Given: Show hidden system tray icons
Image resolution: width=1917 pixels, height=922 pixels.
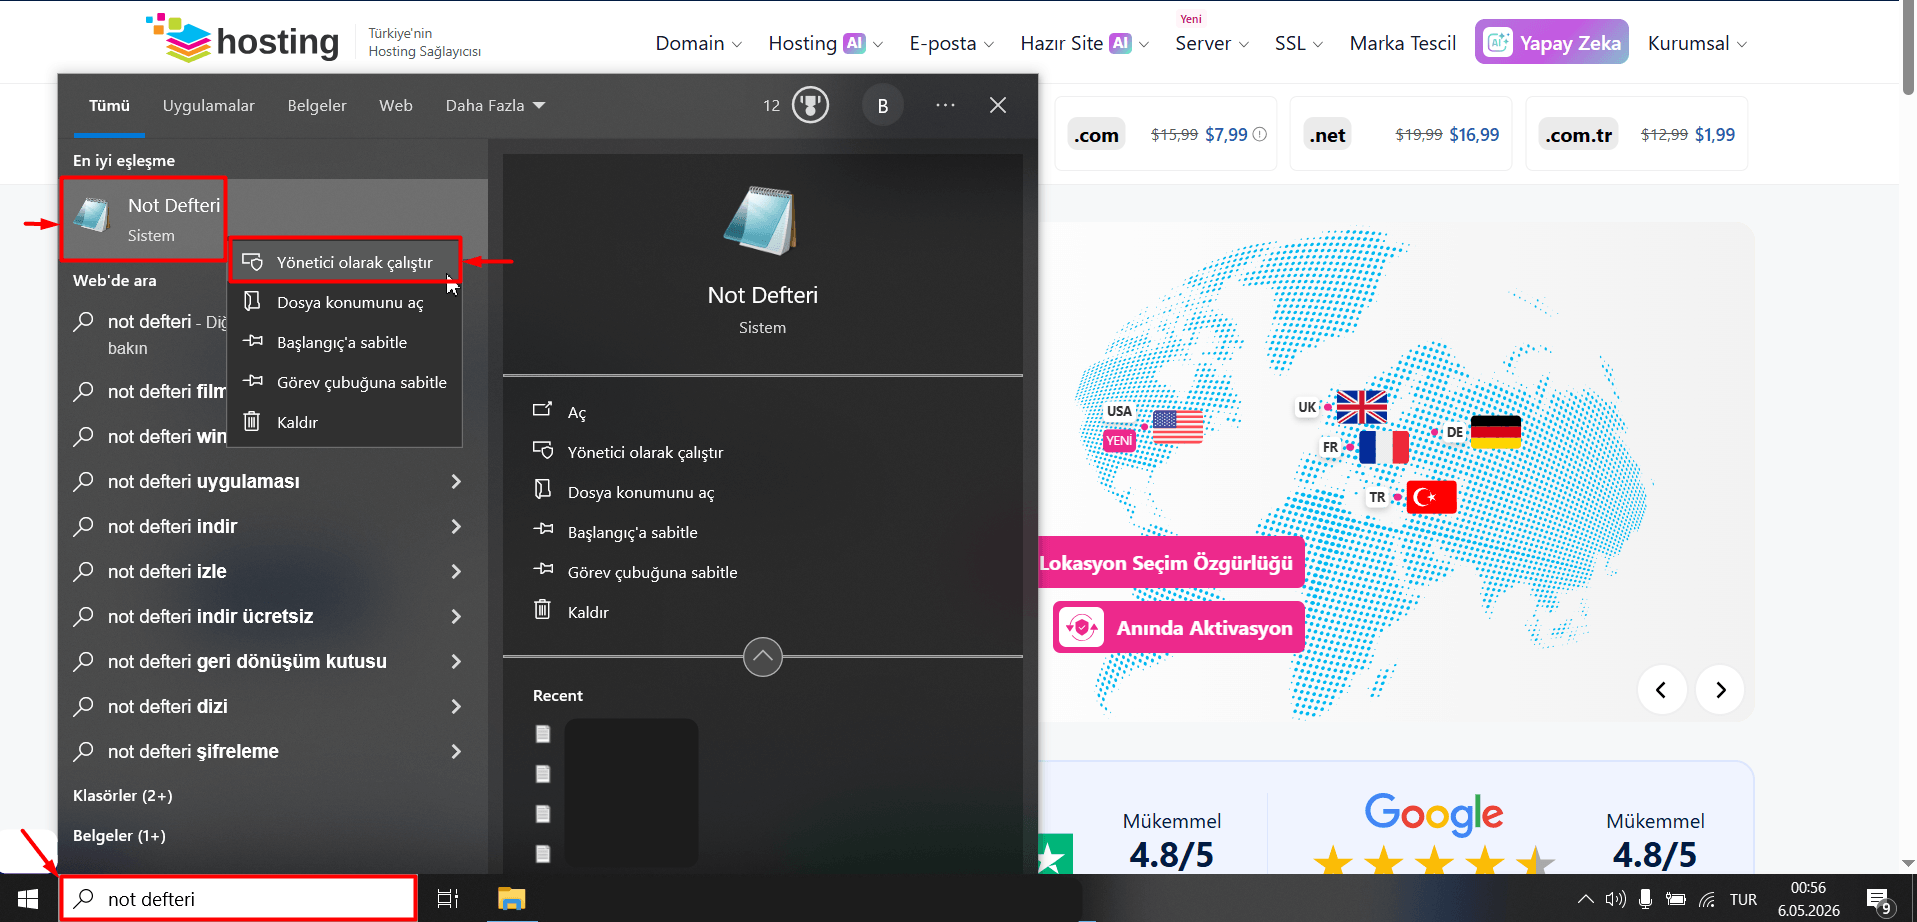Looking at the screenshot, I should click(x=1585, y=899).
